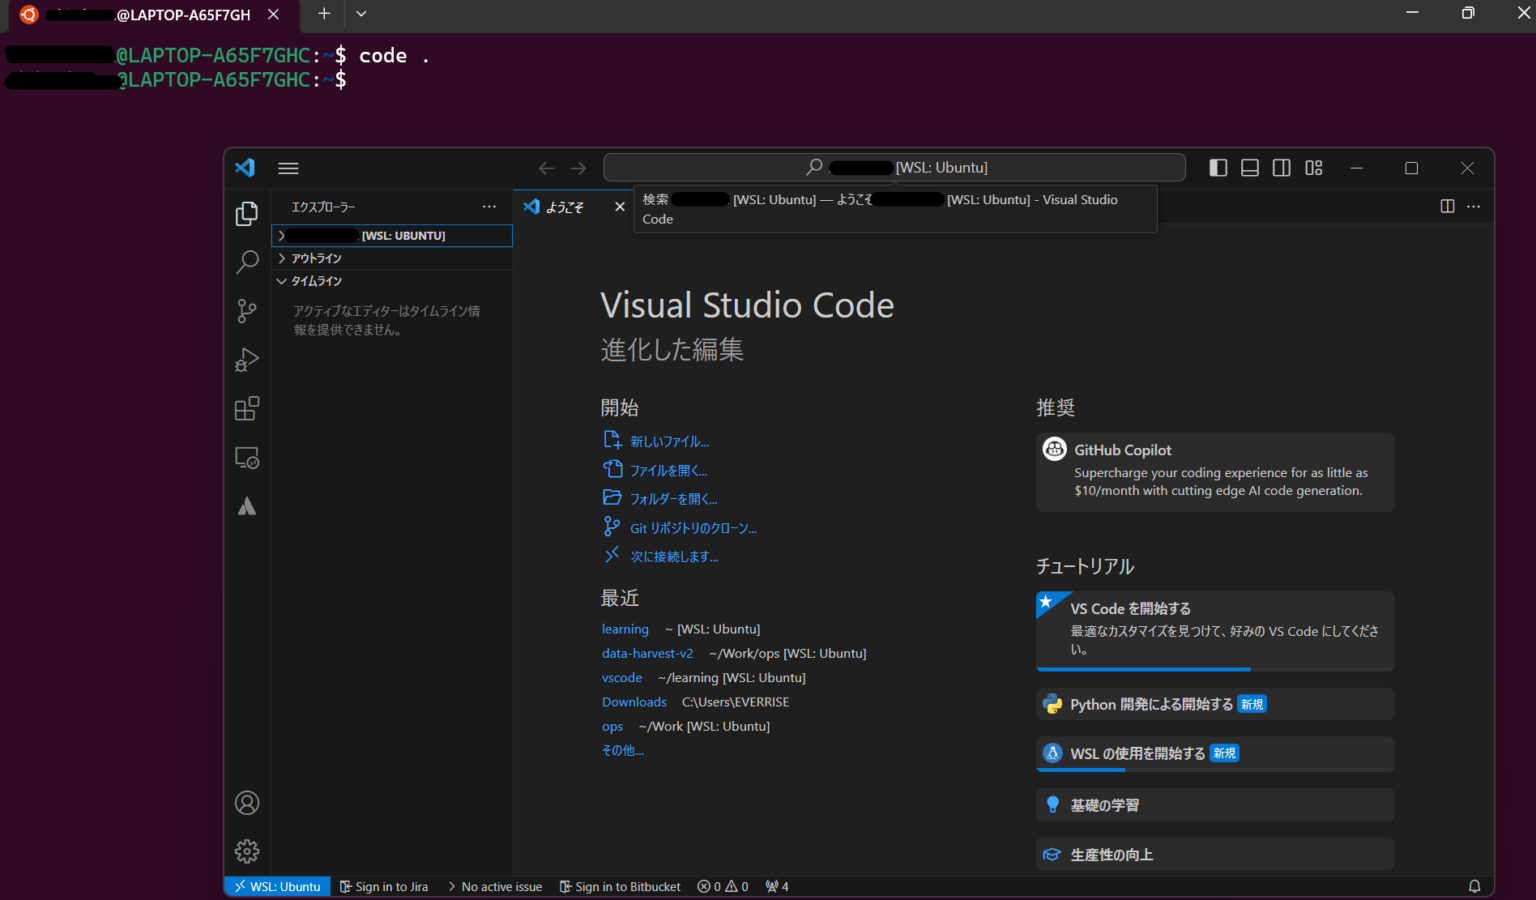Viewport: 1536px width, 900px height.
Task: Open the GitHub Copilot recommendation card
Action: point(1215,472)
